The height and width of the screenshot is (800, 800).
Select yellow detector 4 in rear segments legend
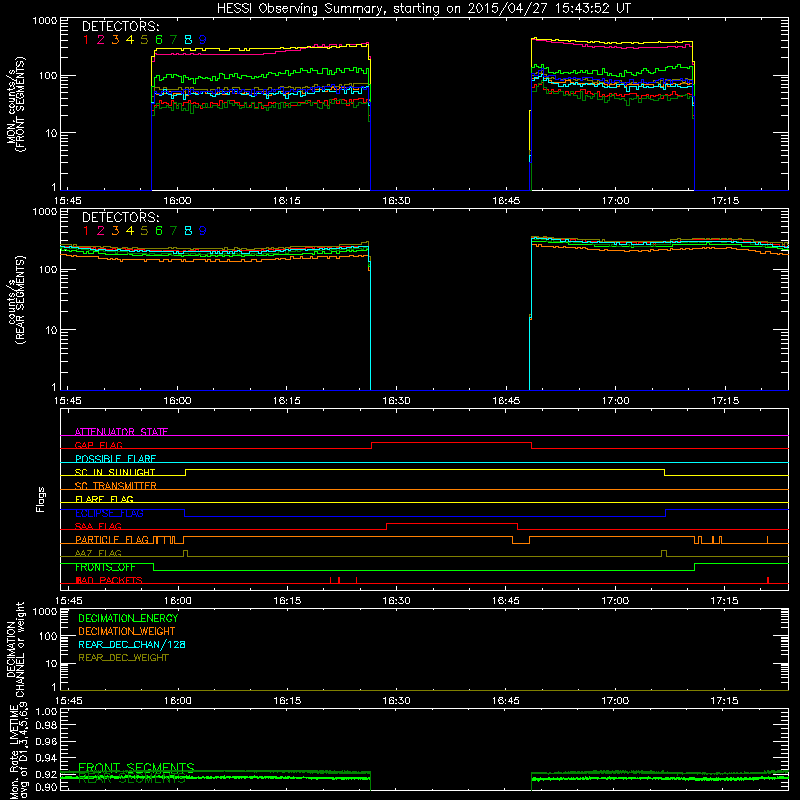(x=130, y=231)
